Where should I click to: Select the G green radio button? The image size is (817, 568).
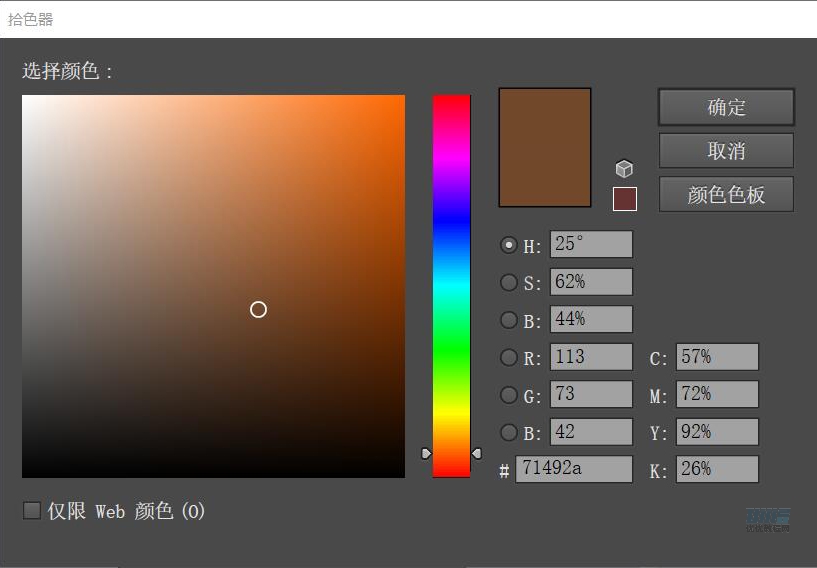pos(509,394)
